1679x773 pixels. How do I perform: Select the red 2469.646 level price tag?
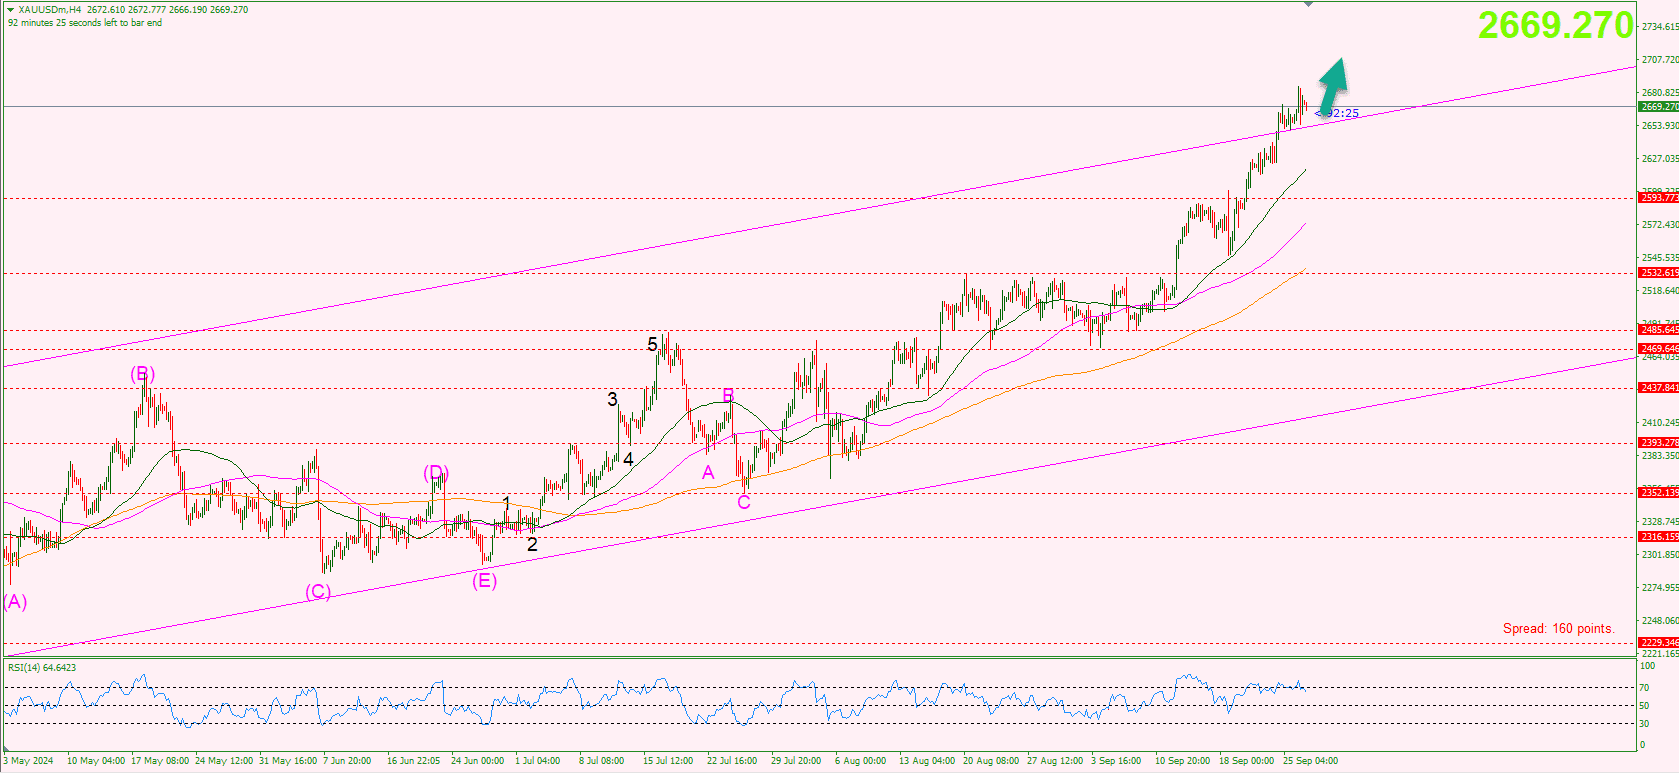pos(1659,349)
